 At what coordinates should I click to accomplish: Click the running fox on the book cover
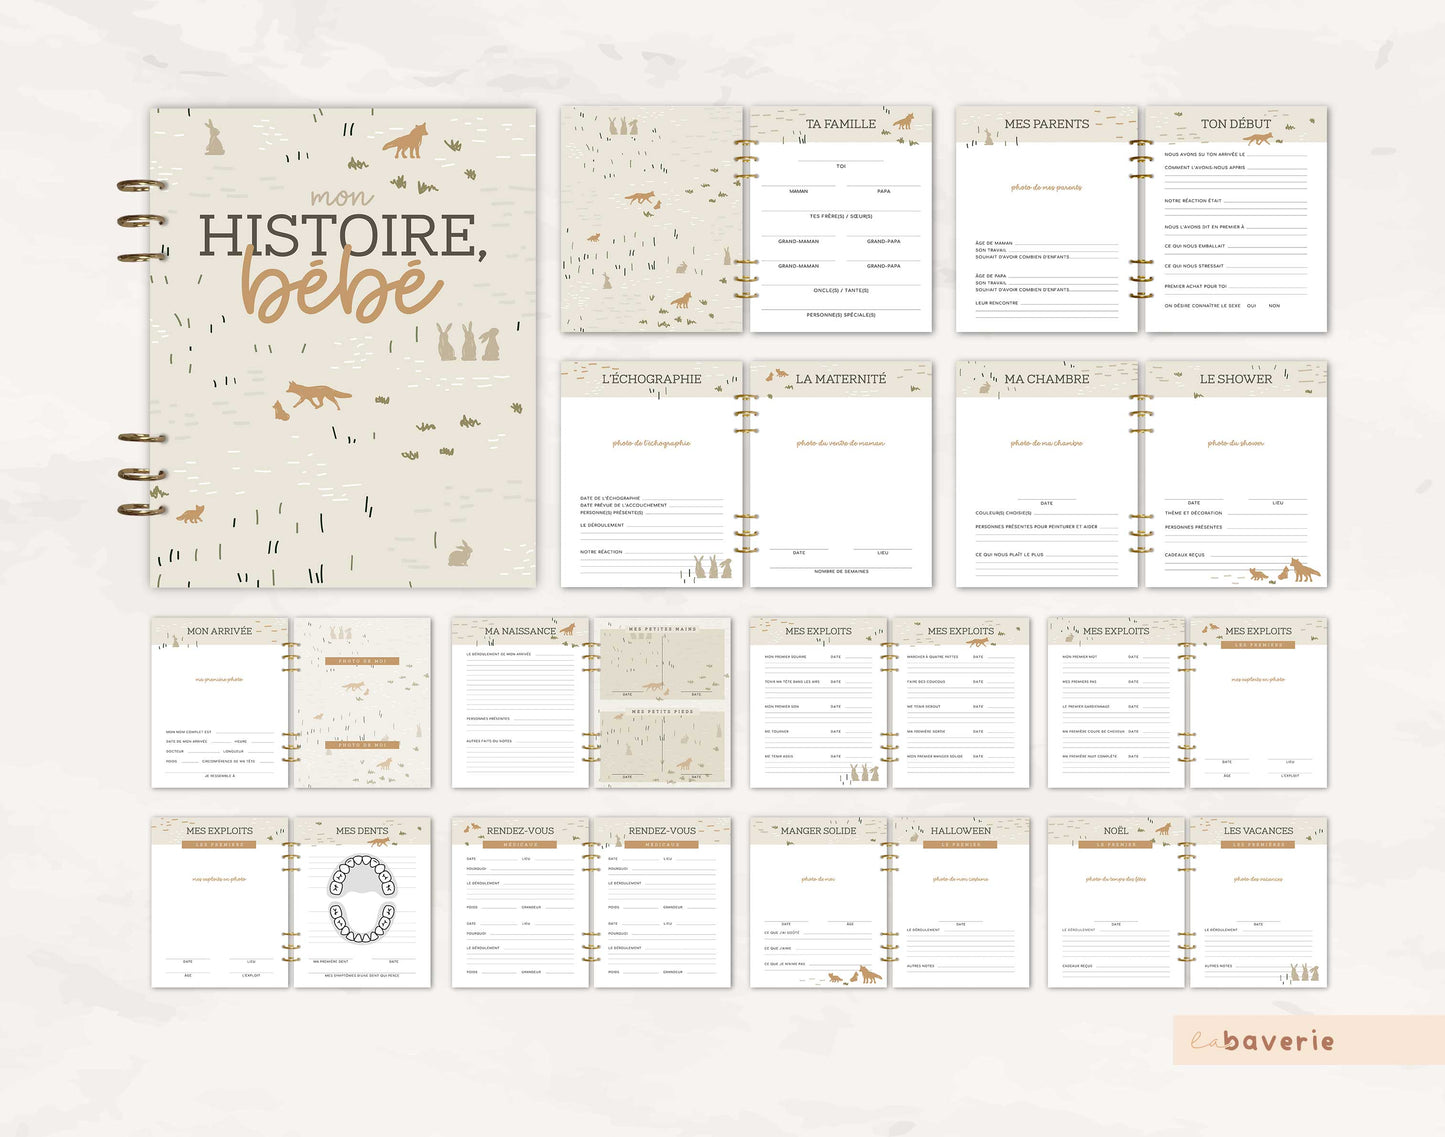(319, 394)
